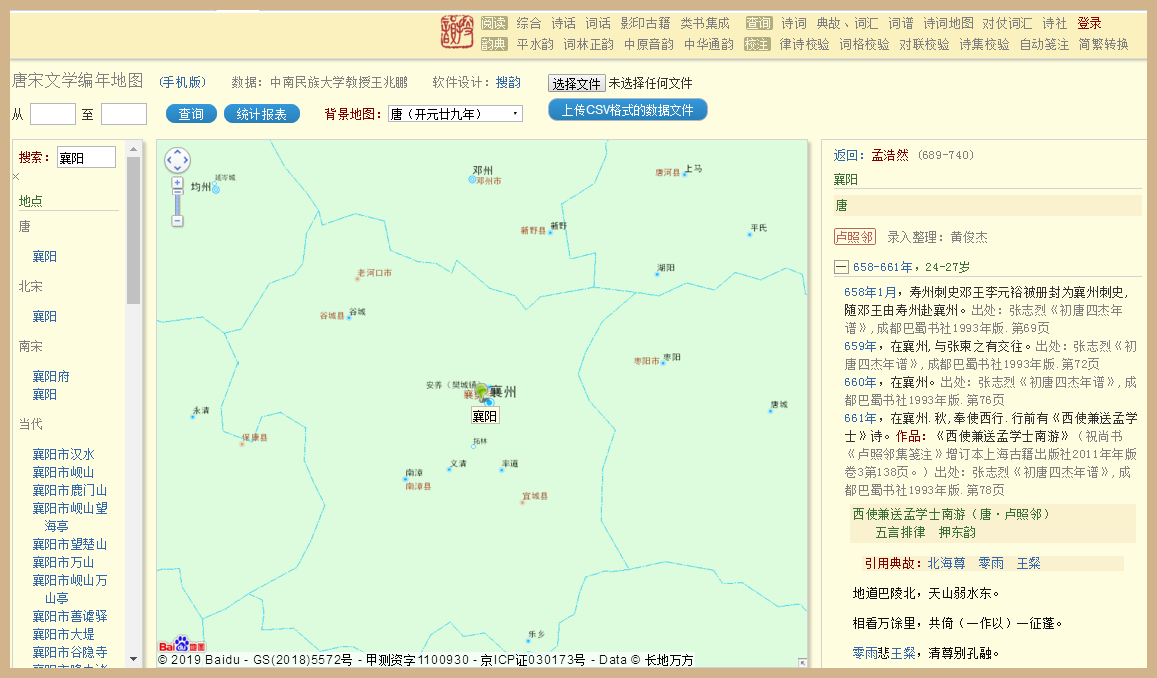Click the pan left arrow on map navigator
Viewport: 1157px width, 678px height.
172,161
